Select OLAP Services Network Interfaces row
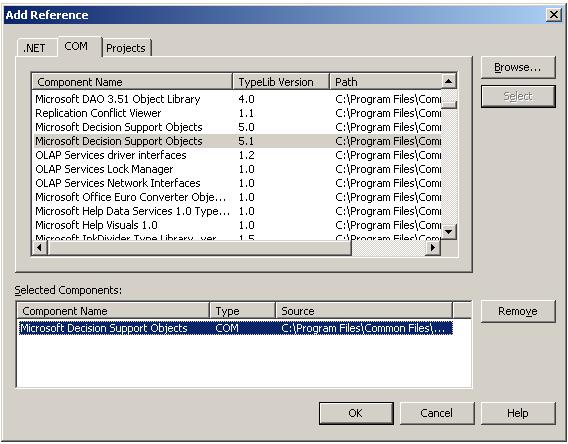 click(238, 183)
